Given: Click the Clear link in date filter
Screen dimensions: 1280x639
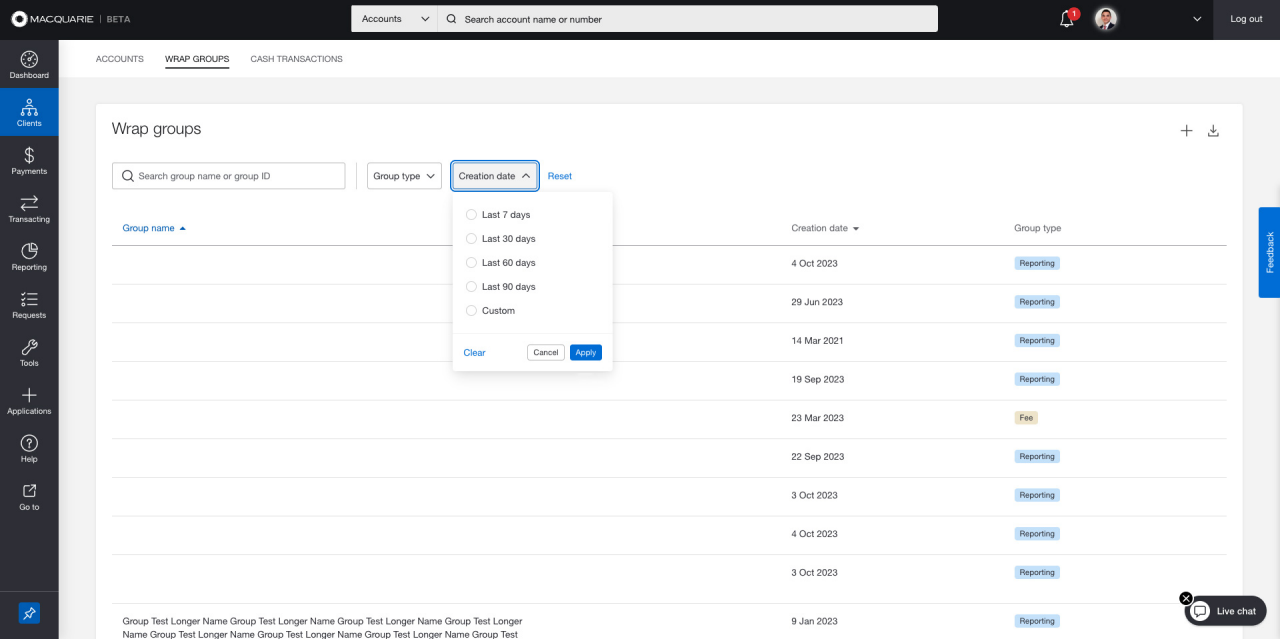Looking at the screenshot, I should tap(475, 352).
